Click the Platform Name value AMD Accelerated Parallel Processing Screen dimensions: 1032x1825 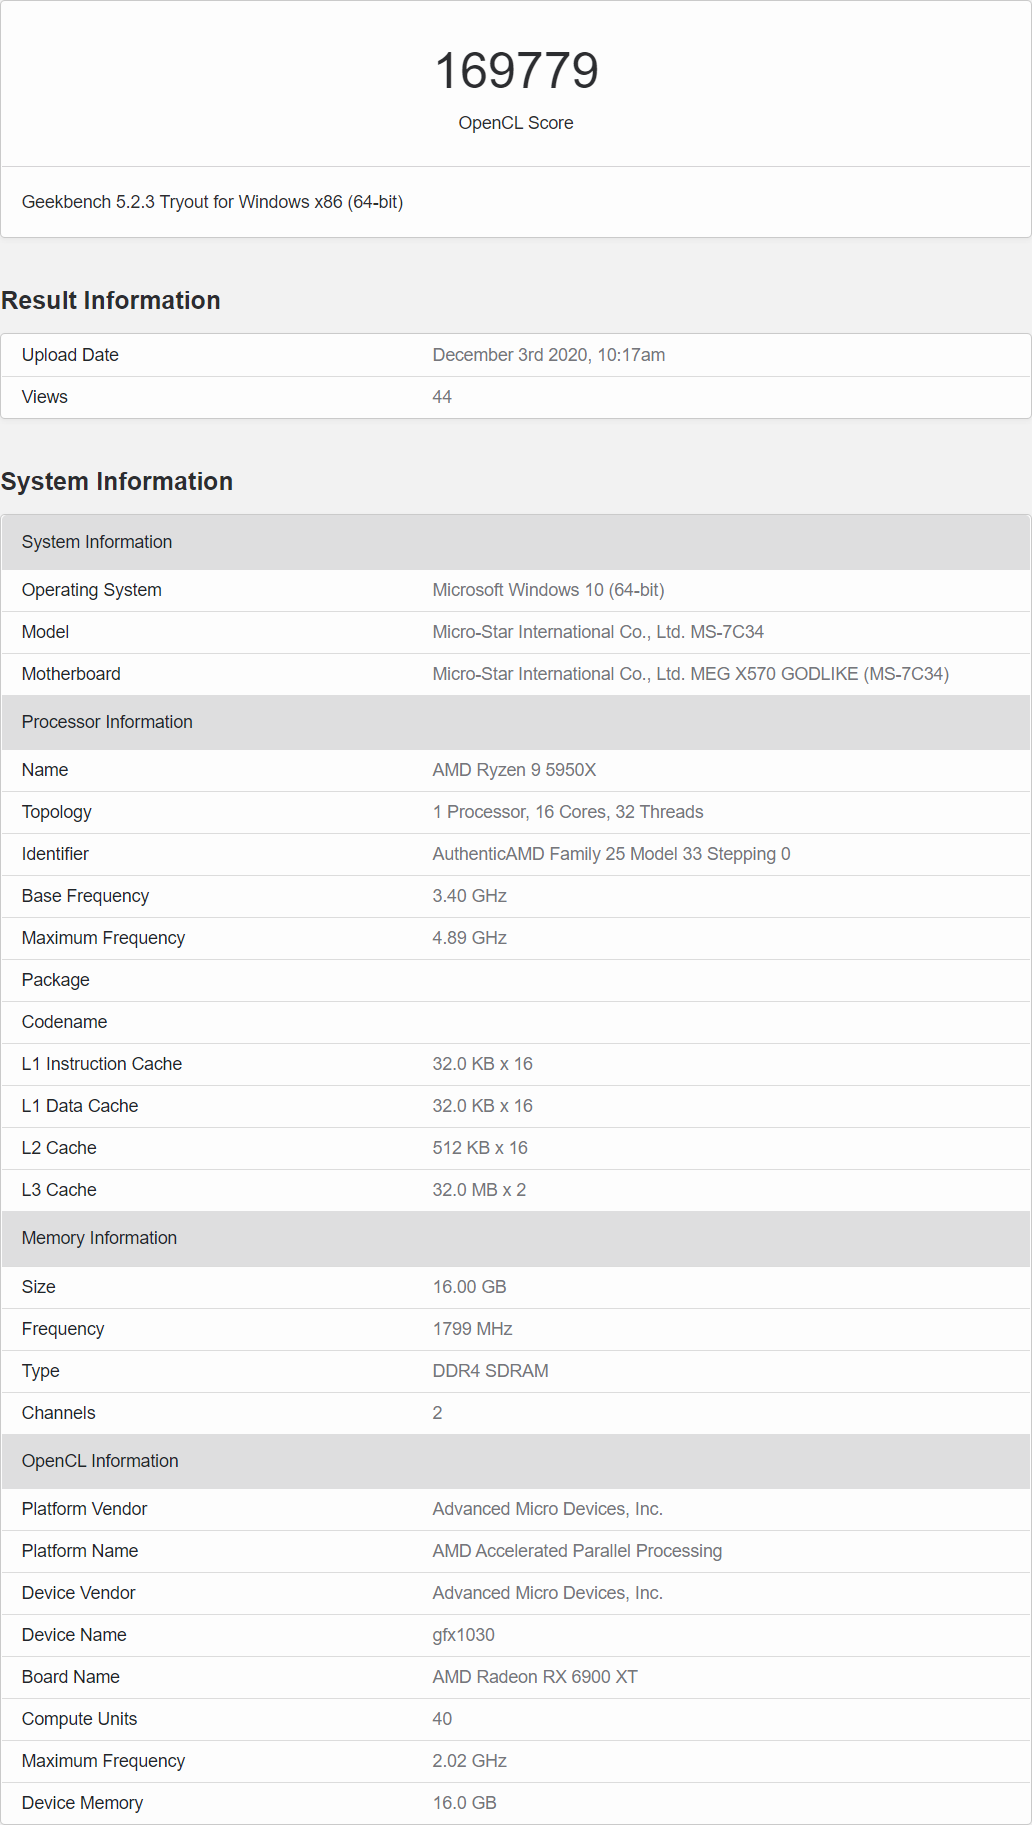coord(577,1551)
